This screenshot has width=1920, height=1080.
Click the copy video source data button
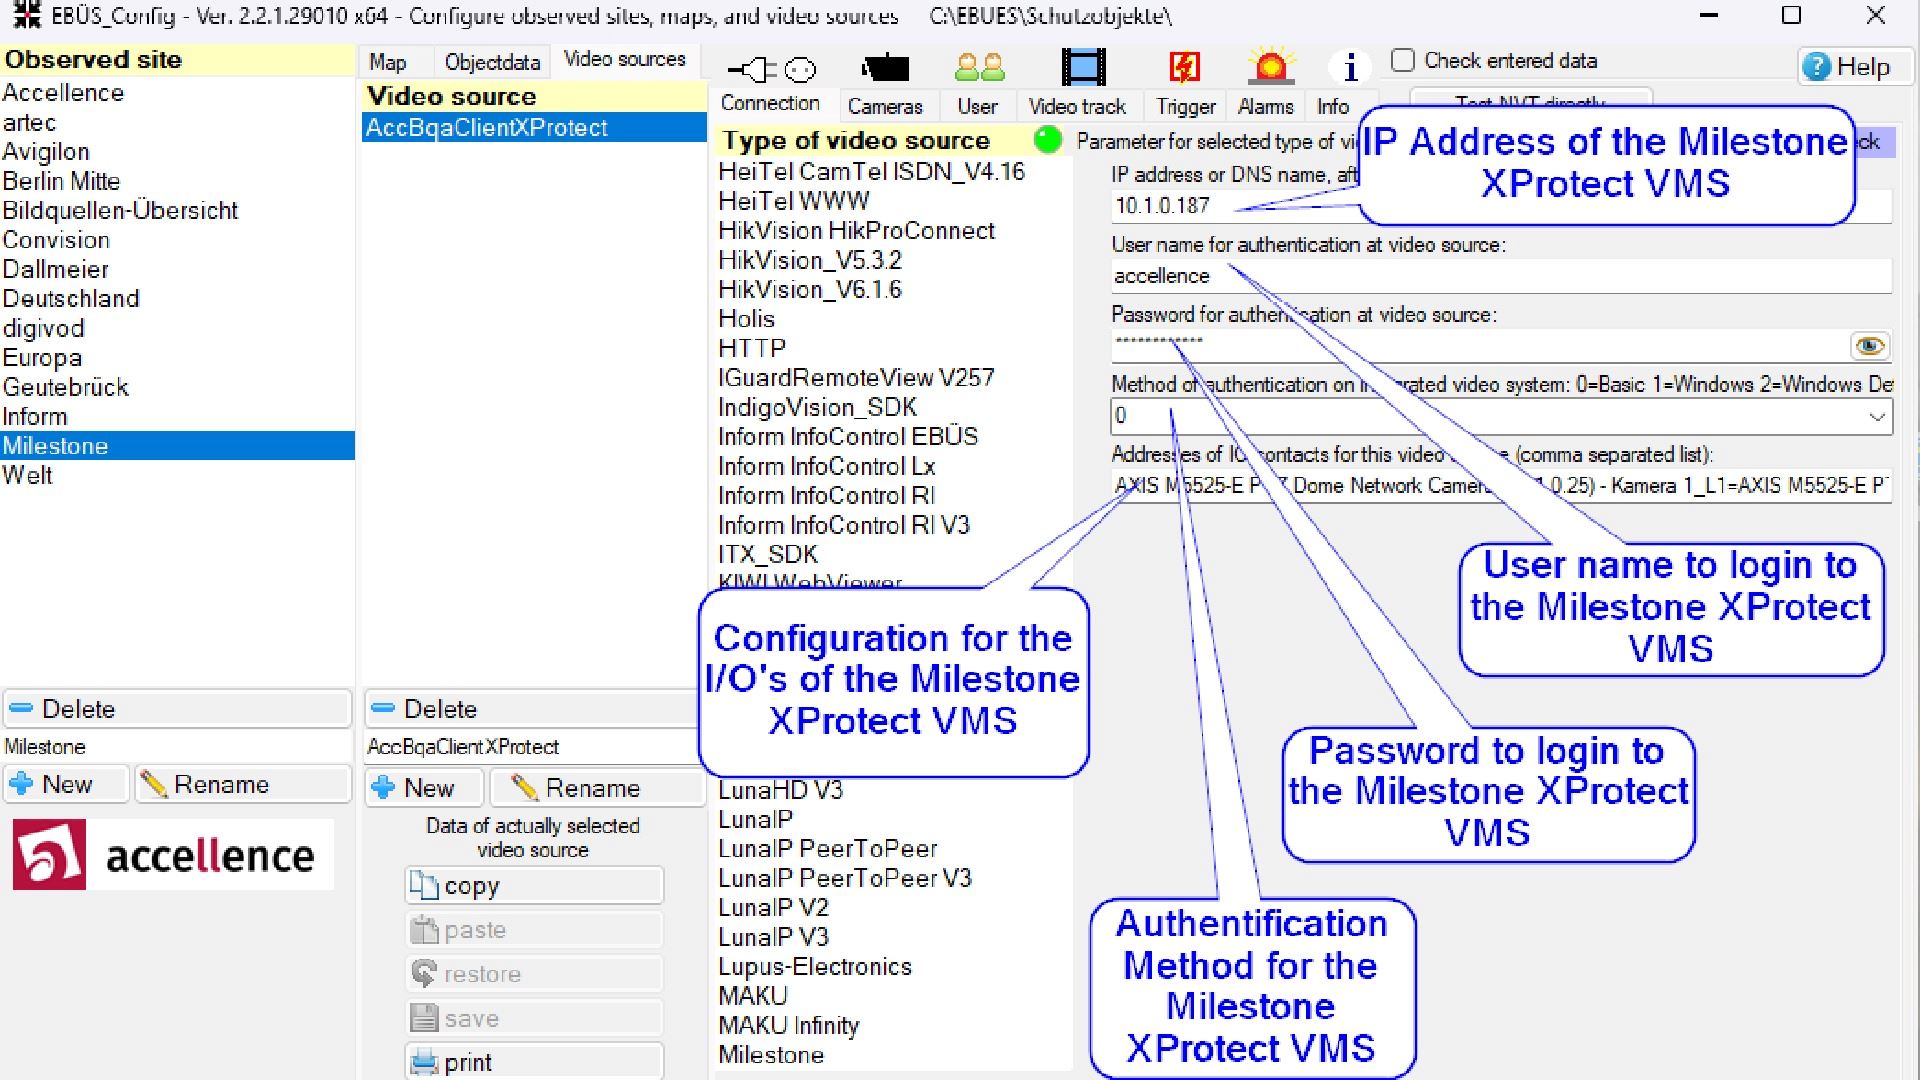coord(534,886)
